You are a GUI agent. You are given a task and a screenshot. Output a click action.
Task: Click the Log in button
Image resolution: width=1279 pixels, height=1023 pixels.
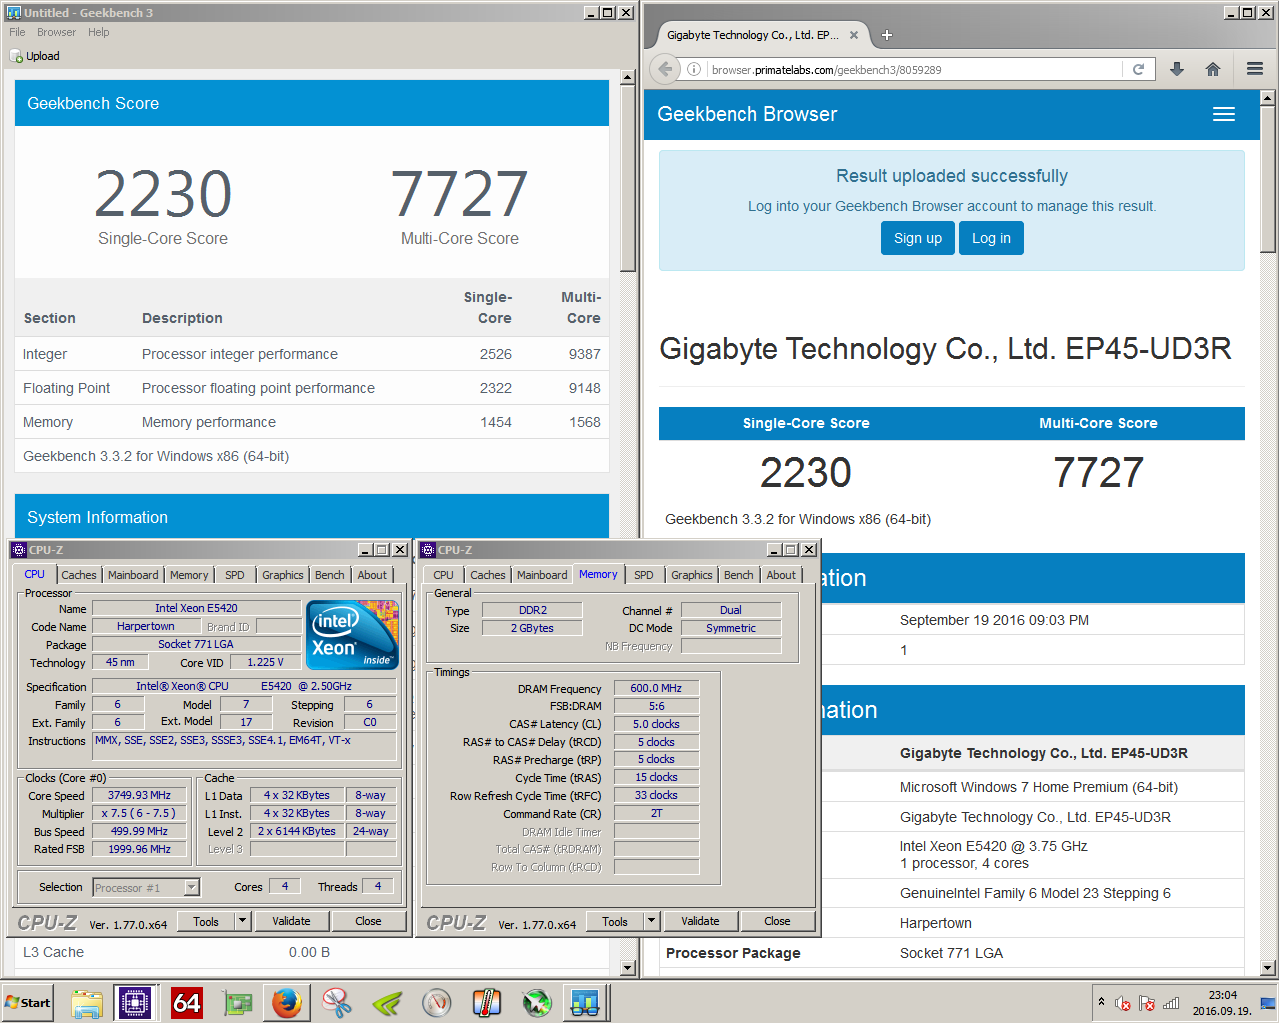click(991, 238)
